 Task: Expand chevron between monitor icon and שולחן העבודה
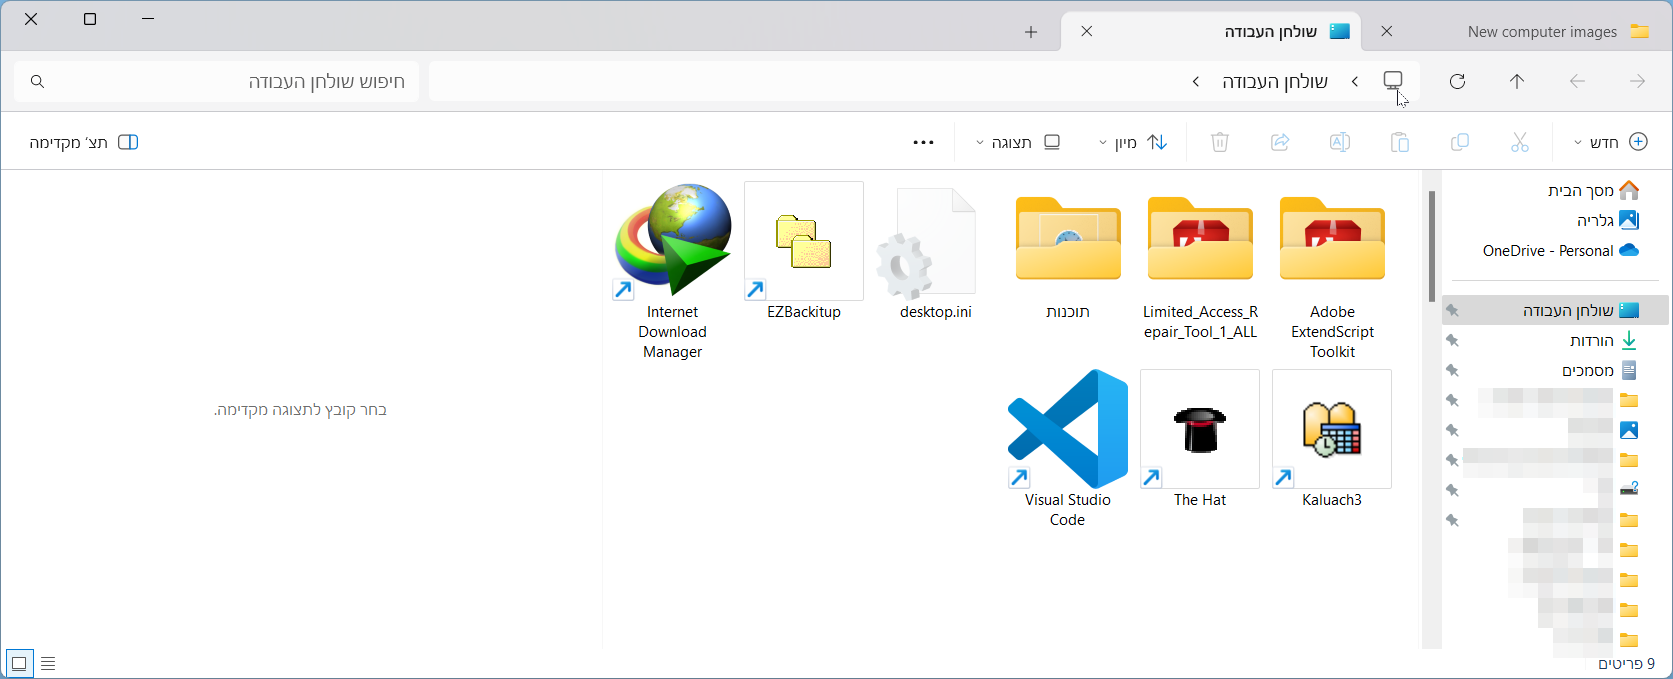[x=1355, y=81]
